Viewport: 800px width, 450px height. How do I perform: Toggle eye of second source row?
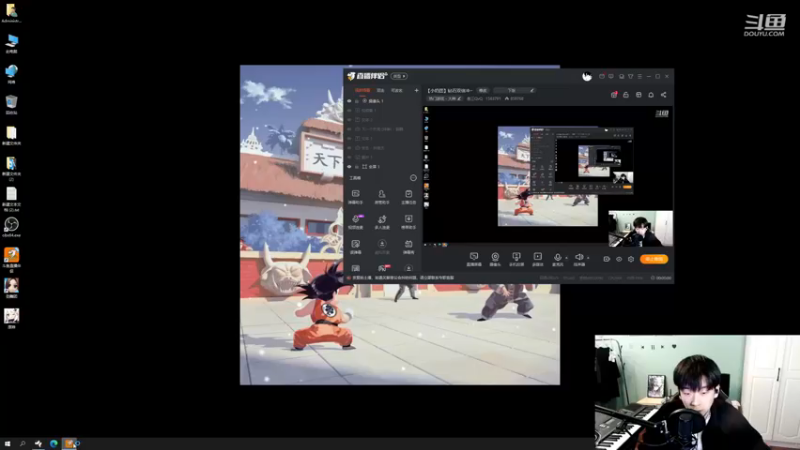(x=349, y=110)
